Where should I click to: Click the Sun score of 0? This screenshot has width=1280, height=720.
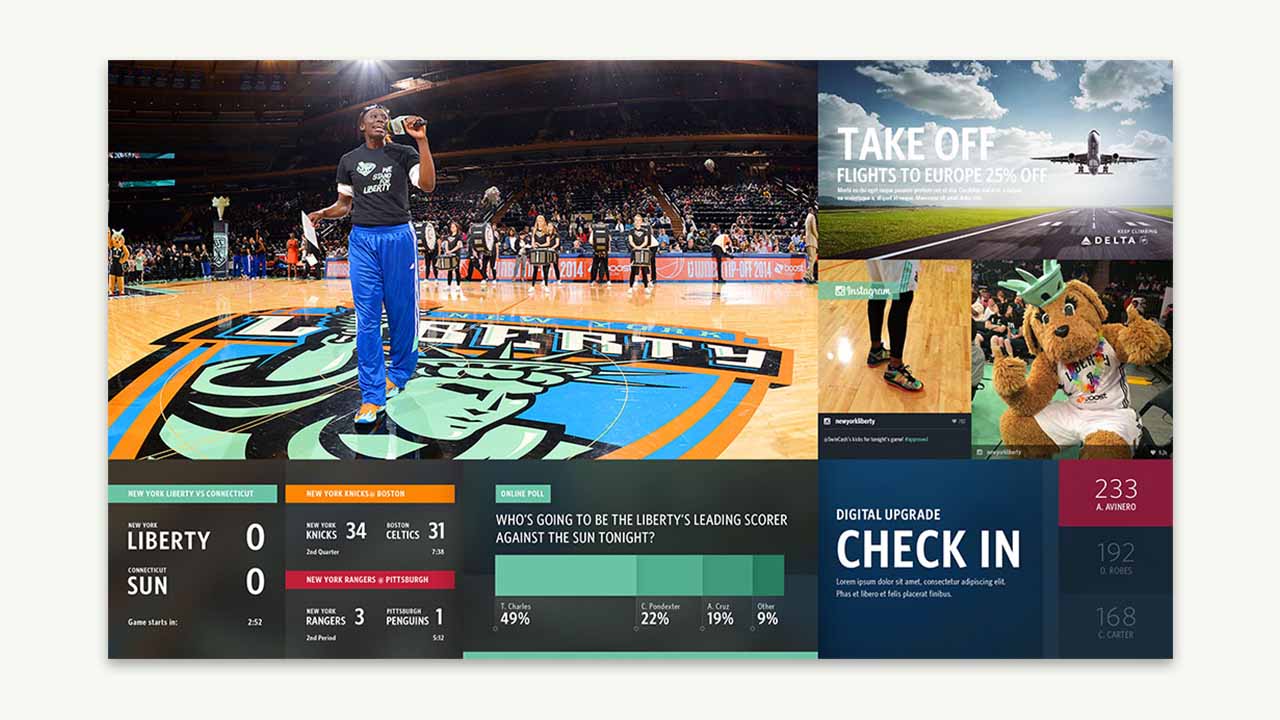[x=255, y=582]
